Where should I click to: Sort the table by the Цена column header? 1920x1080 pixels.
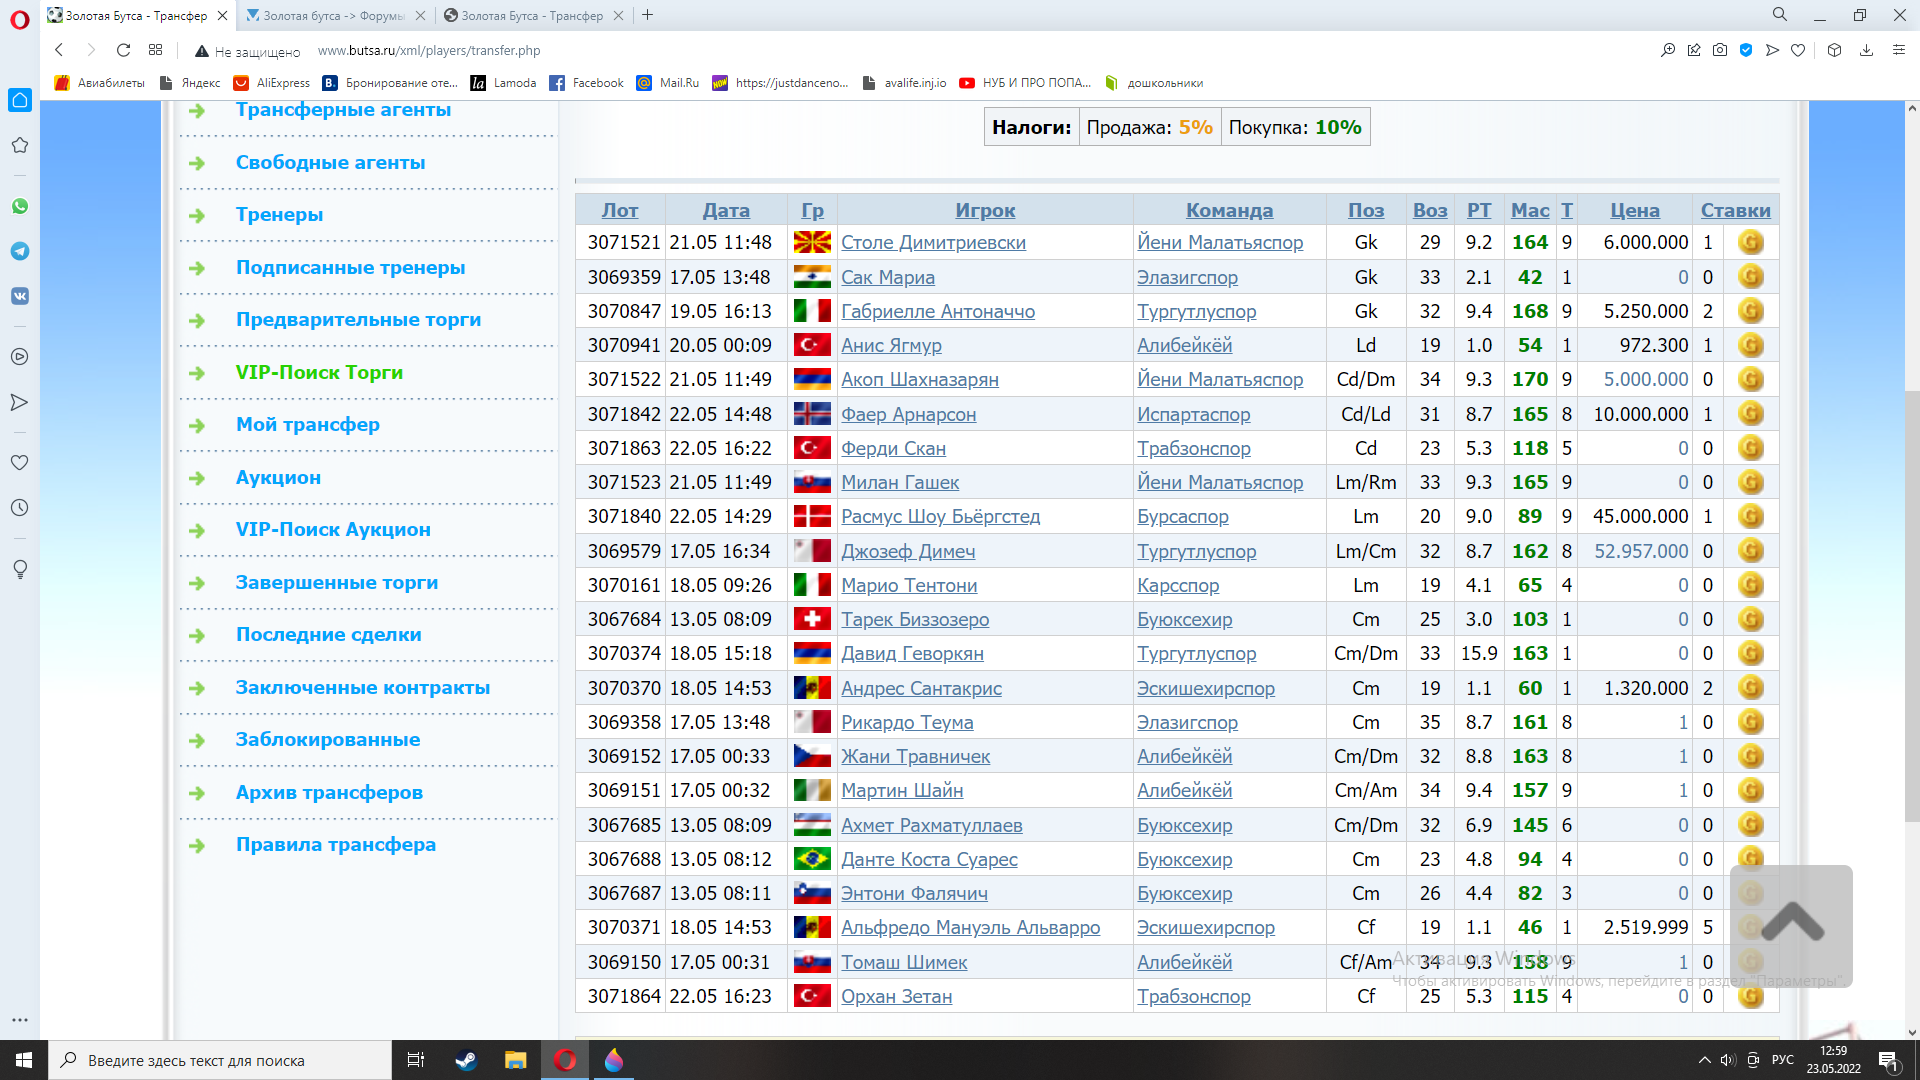pyautogui.click(x=1634, y=210)
